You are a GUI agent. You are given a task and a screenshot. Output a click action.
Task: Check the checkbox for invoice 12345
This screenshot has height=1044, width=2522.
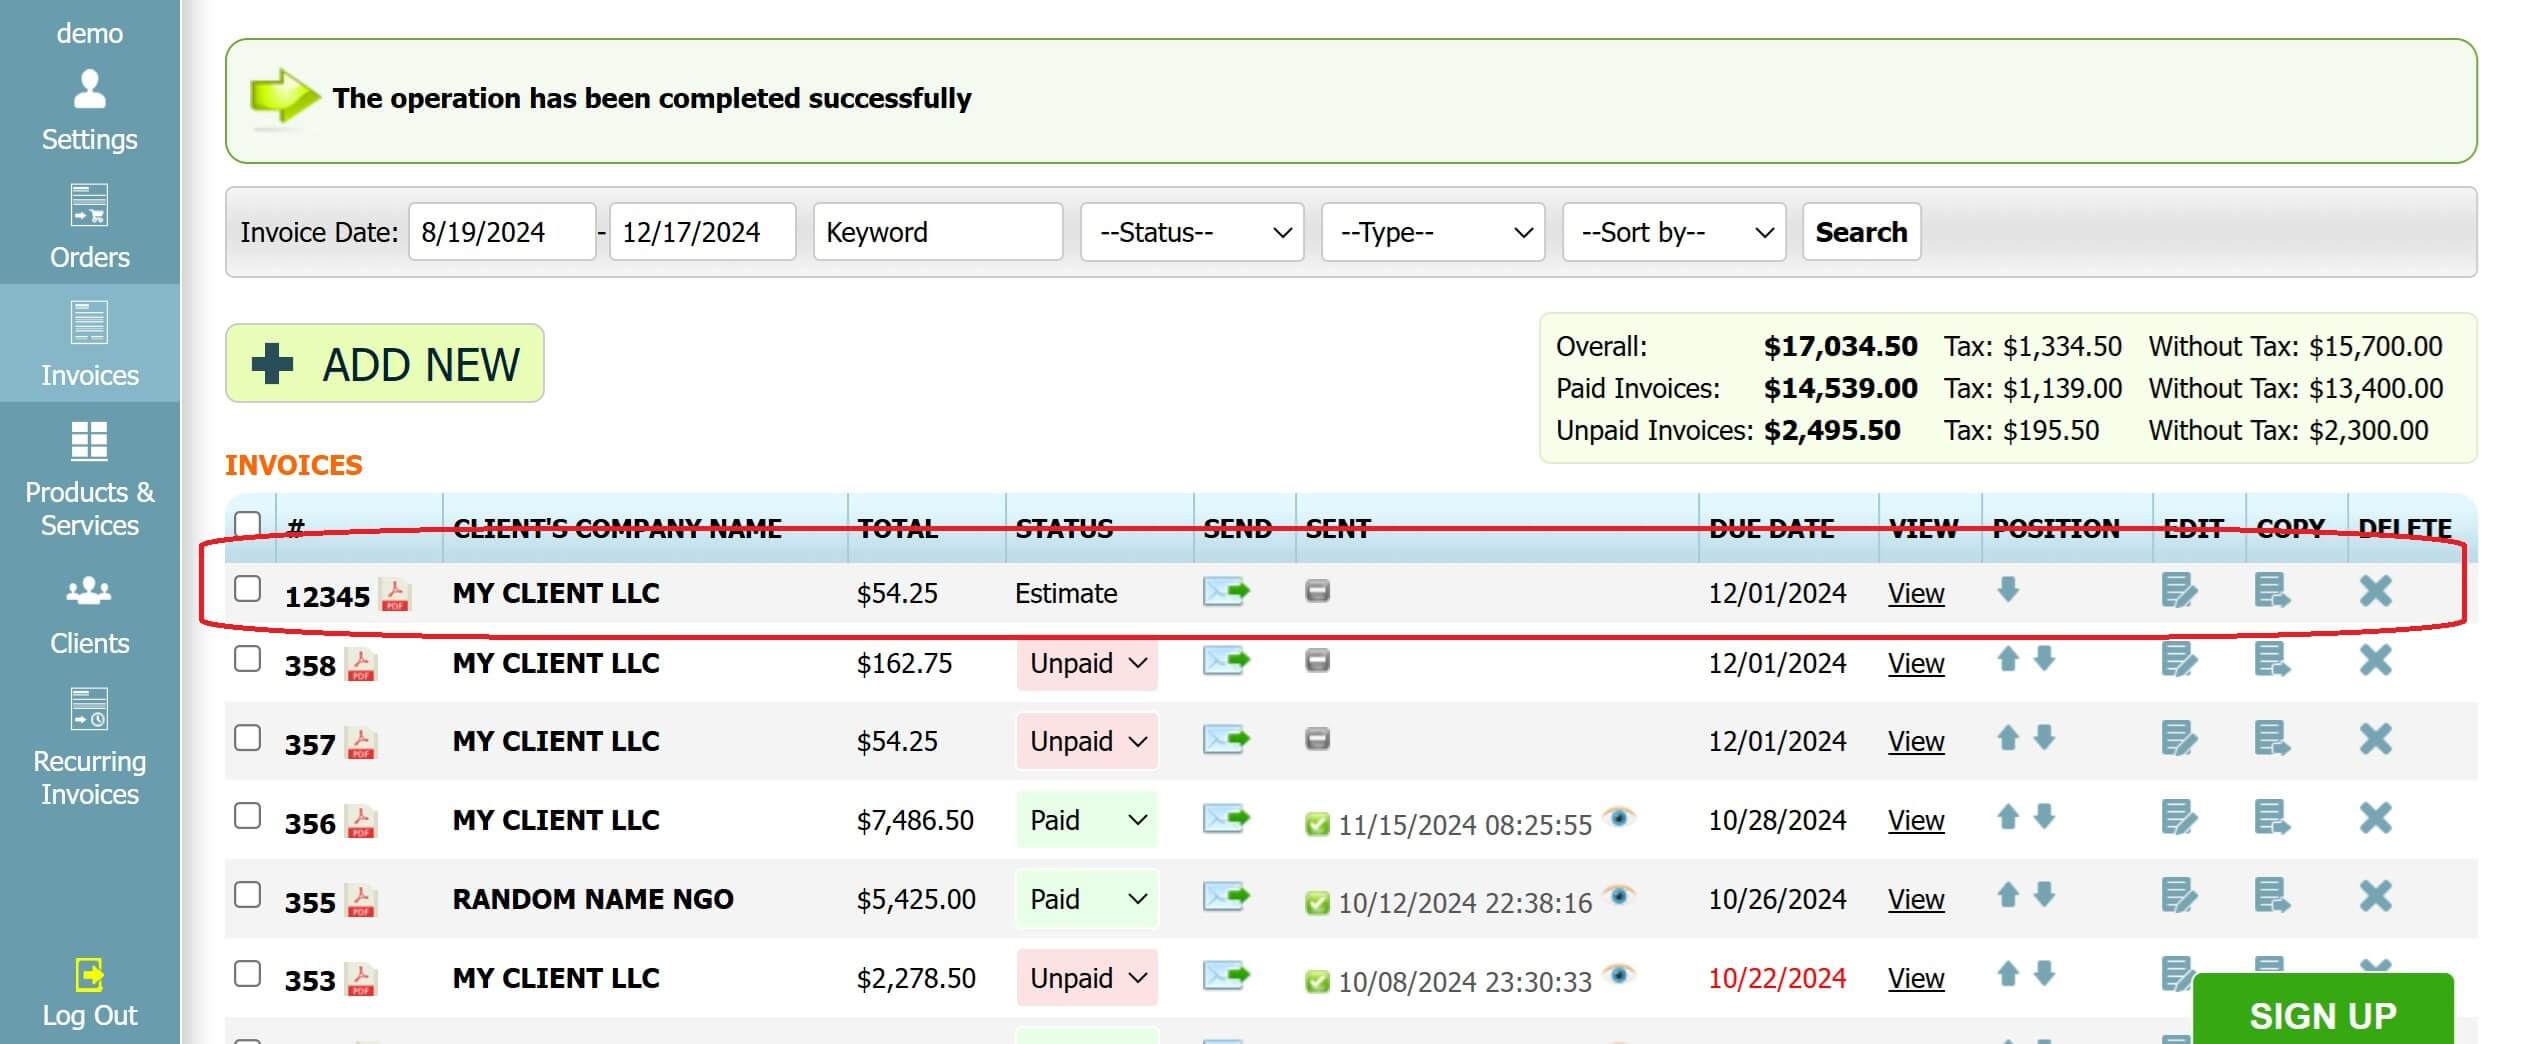[x=247, y=590]
